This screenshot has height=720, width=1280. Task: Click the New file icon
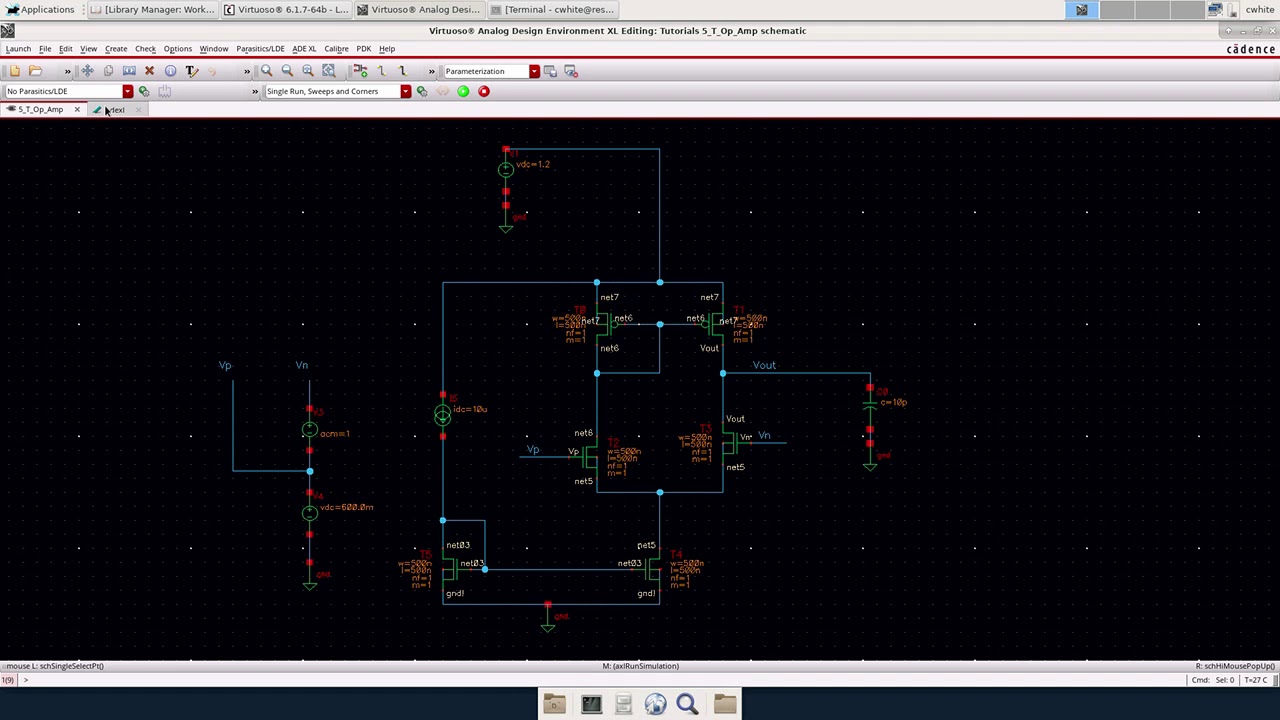pos(14,71)
